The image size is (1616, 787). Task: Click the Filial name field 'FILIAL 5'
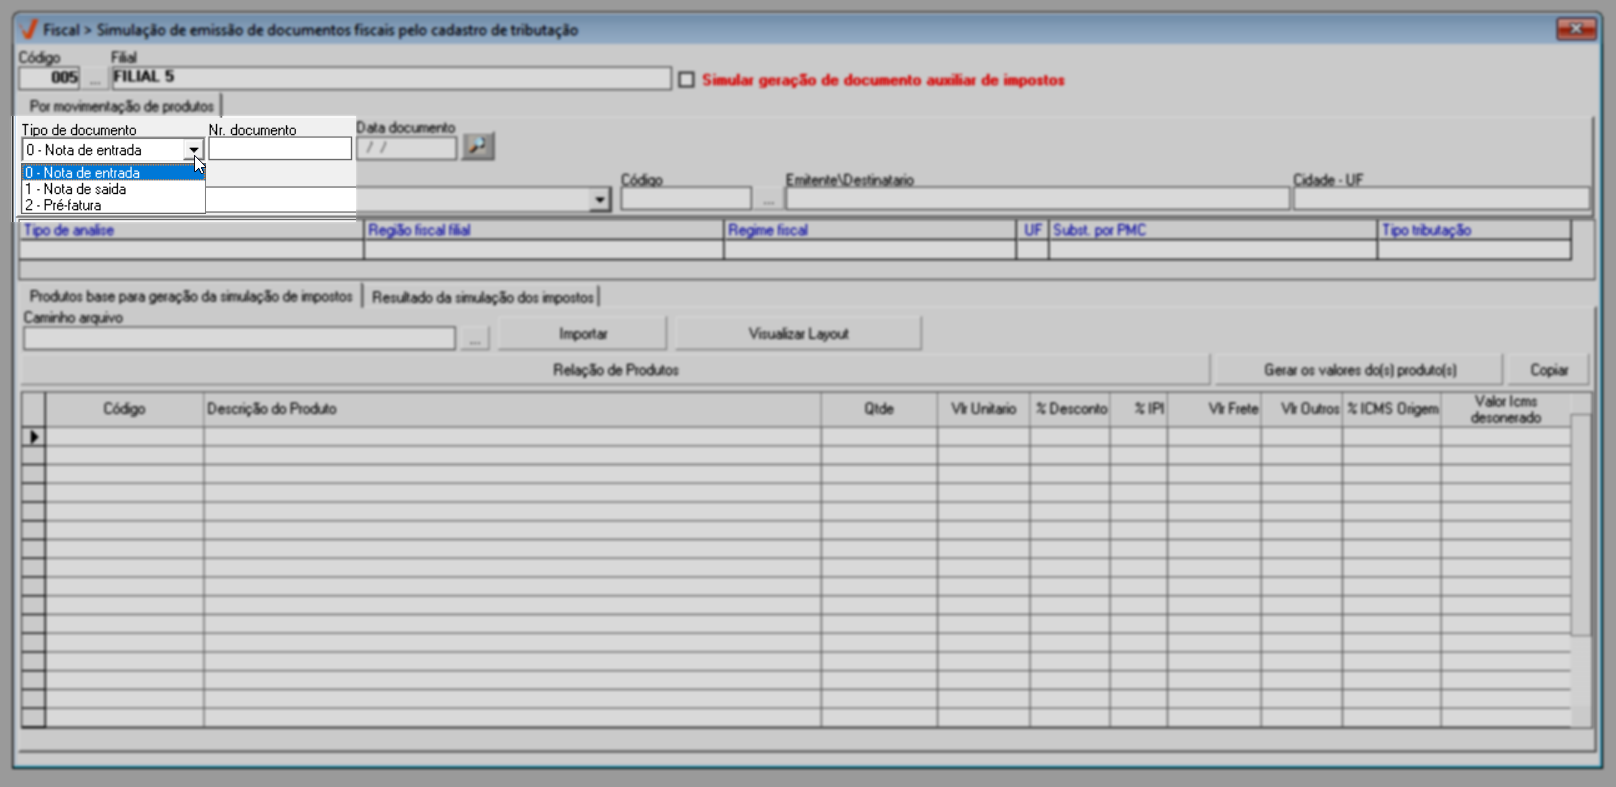[x=391, y=78]
